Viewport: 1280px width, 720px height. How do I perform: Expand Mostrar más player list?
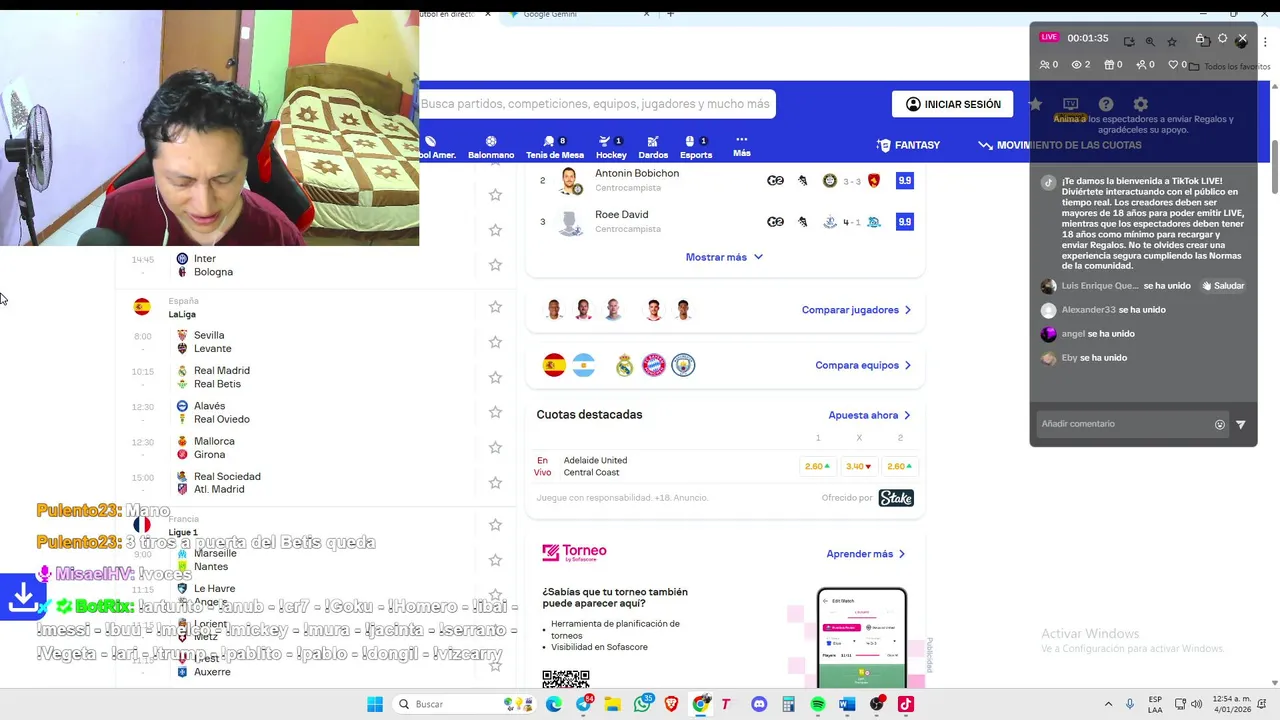[724, 257]
